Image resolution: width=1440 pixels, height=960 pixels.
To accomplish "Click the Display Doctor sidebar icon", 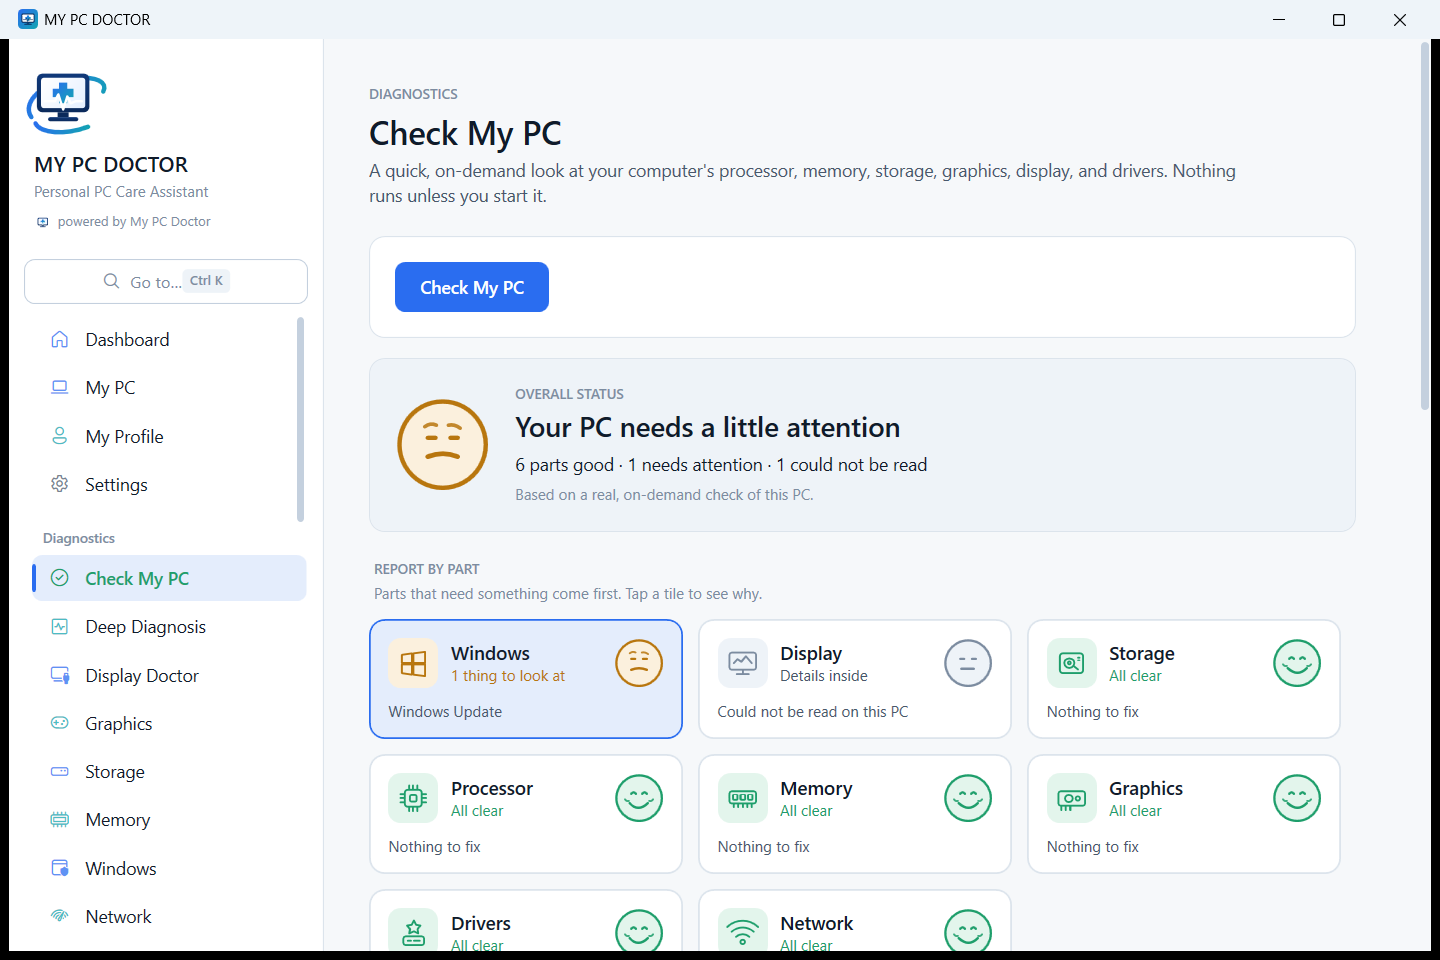I will 60,675.
